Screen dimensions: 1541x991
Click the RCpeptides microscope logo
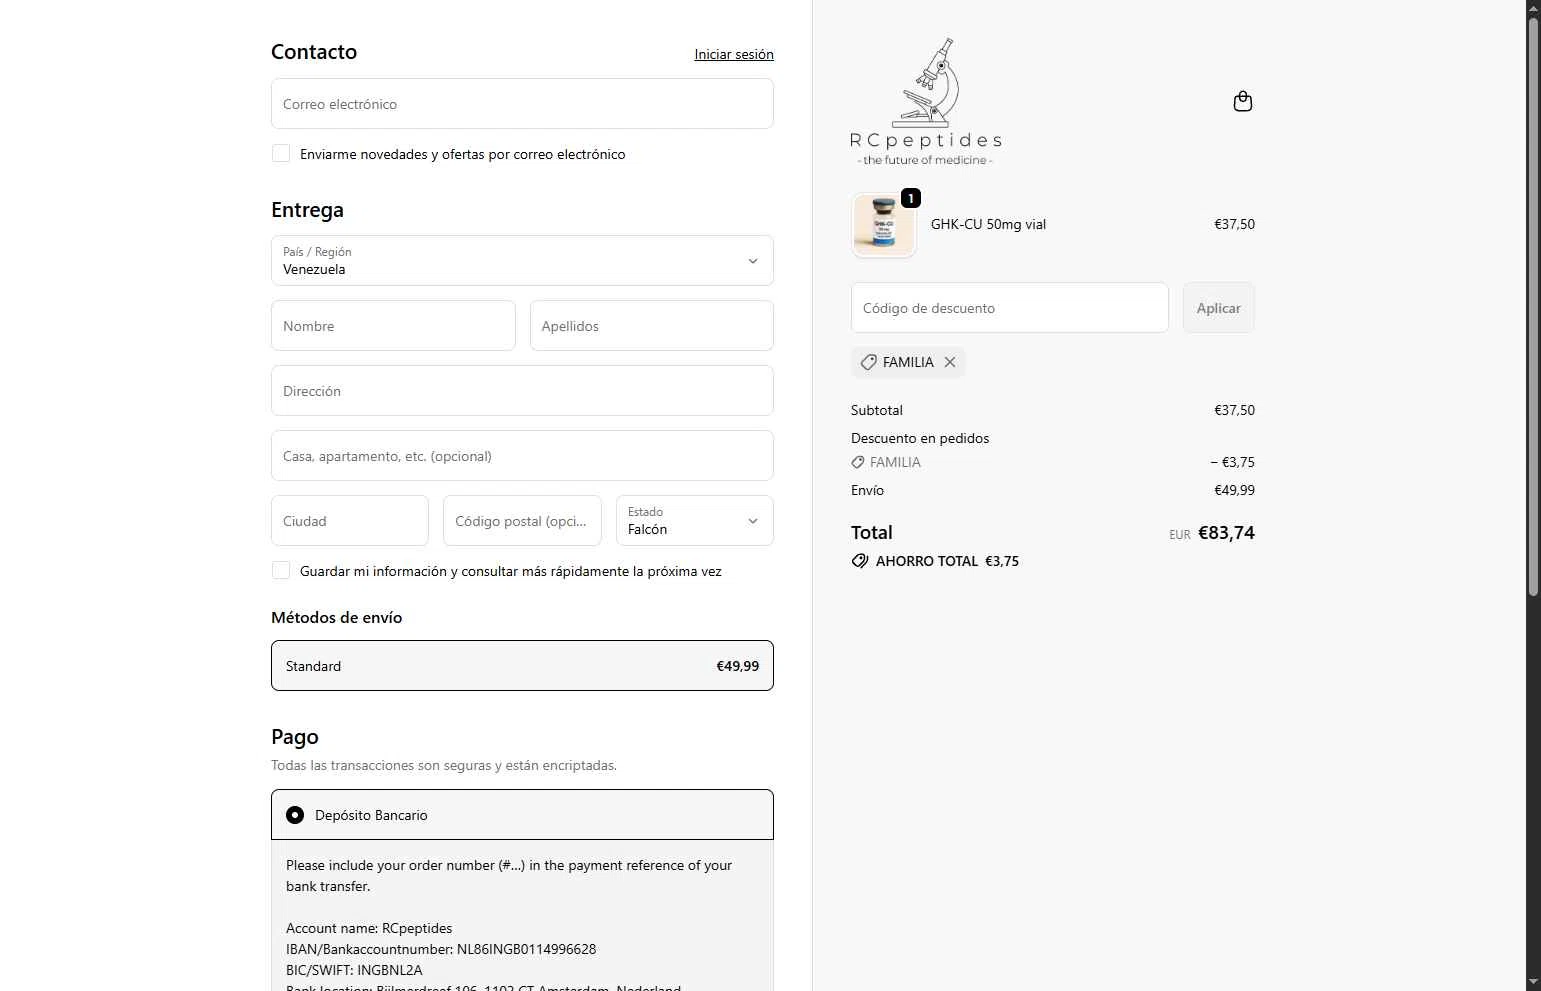click(x=926, y=103)
